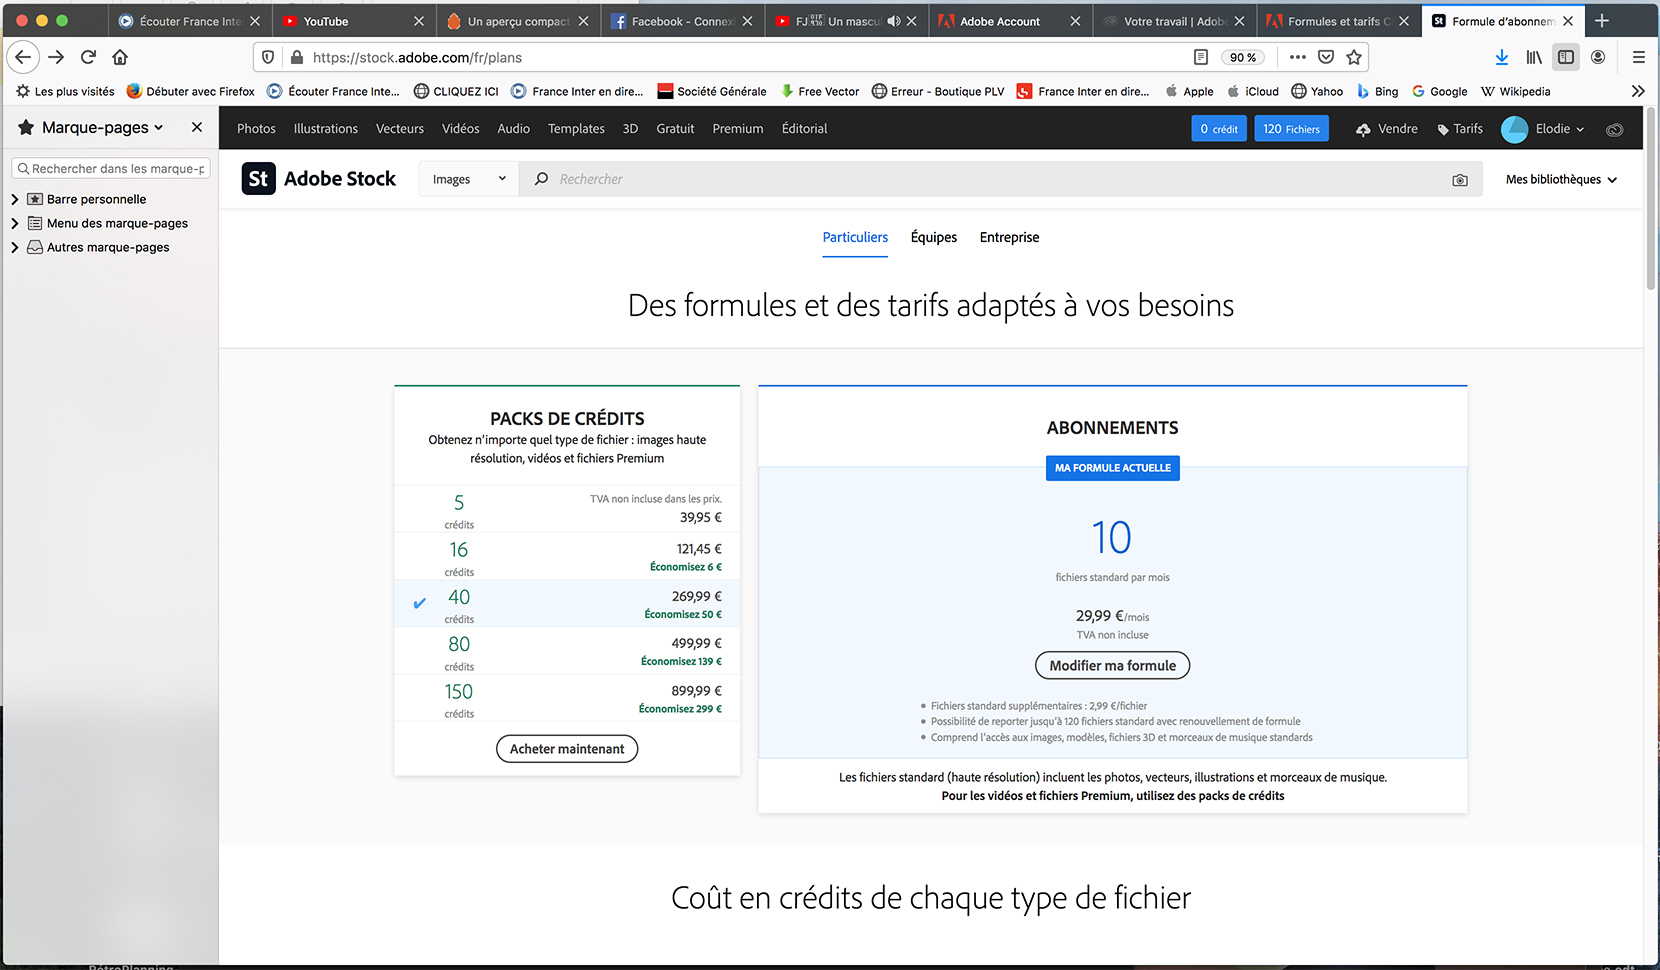Select the 150 crédits pack
The height and width of the screenshot is (970, 1660).
click(x=567, y=698)
